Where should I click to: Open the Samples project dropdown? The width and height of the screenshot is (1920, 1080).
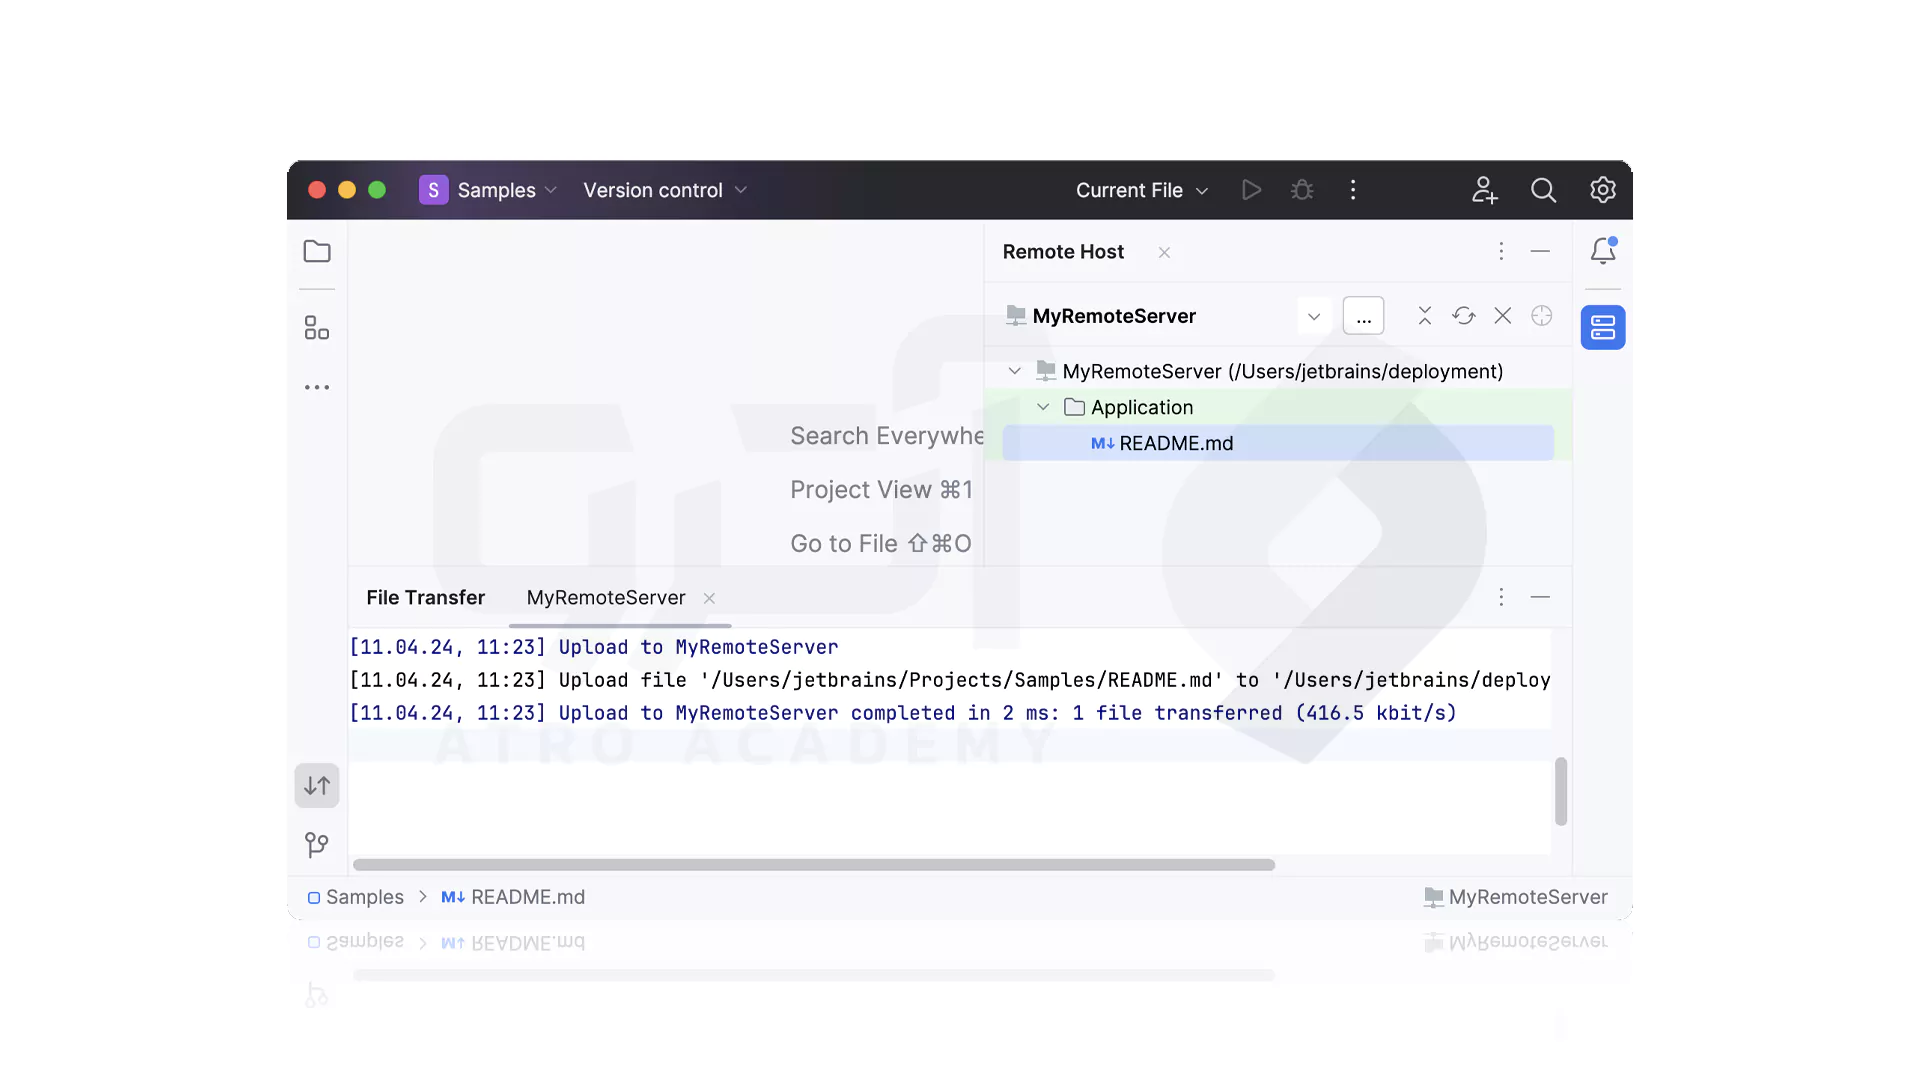point(488,190)
